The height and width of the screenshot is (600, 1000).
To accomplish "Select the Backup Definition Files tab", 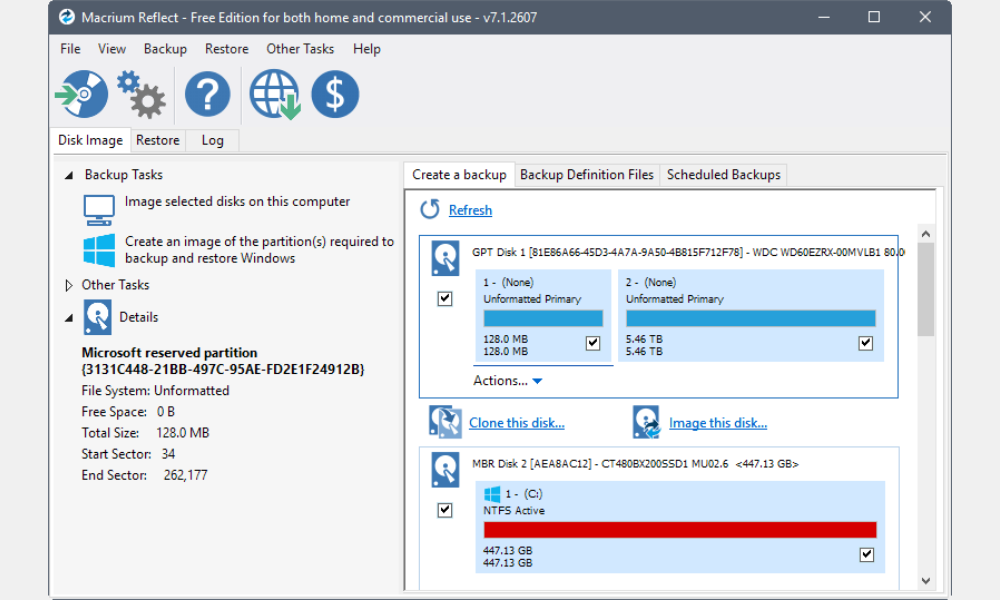I will [x=587, y=175].
